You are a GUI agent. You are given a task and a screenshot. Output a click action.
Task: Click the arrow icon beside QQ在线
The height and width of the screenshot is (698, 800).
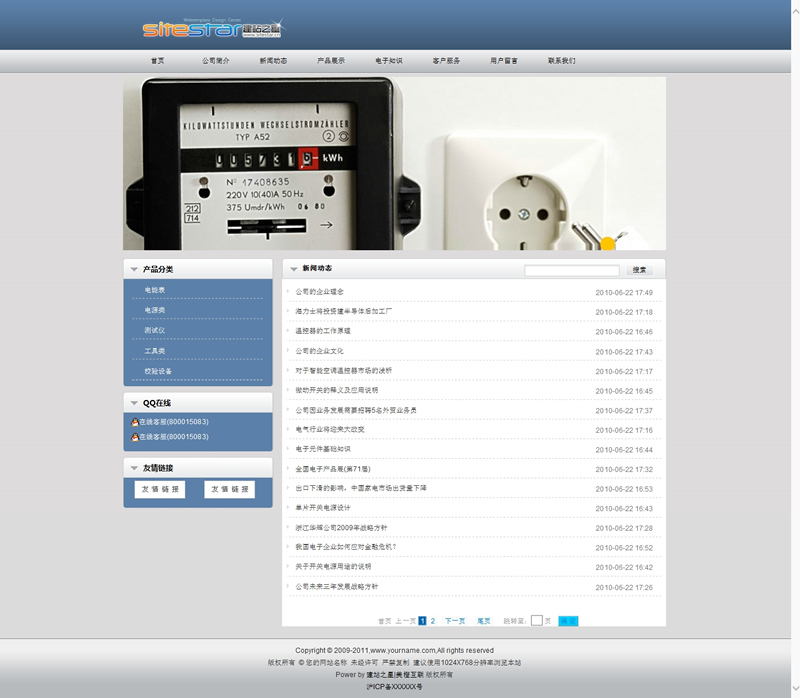pyautogui.click(x=133, y=403)
